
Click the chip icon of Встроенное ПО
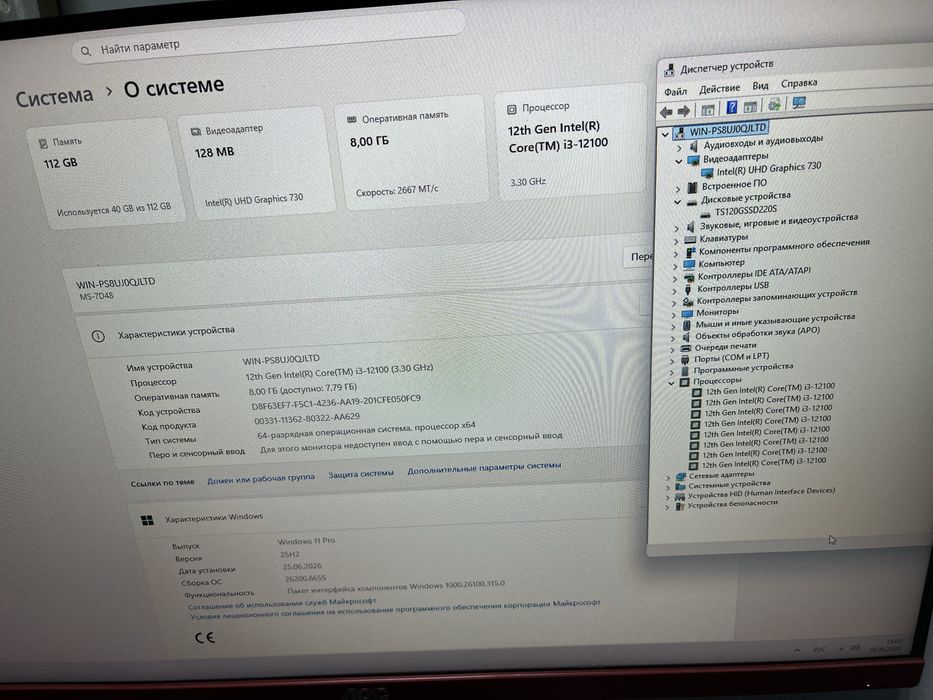click(x=692, y=188)
